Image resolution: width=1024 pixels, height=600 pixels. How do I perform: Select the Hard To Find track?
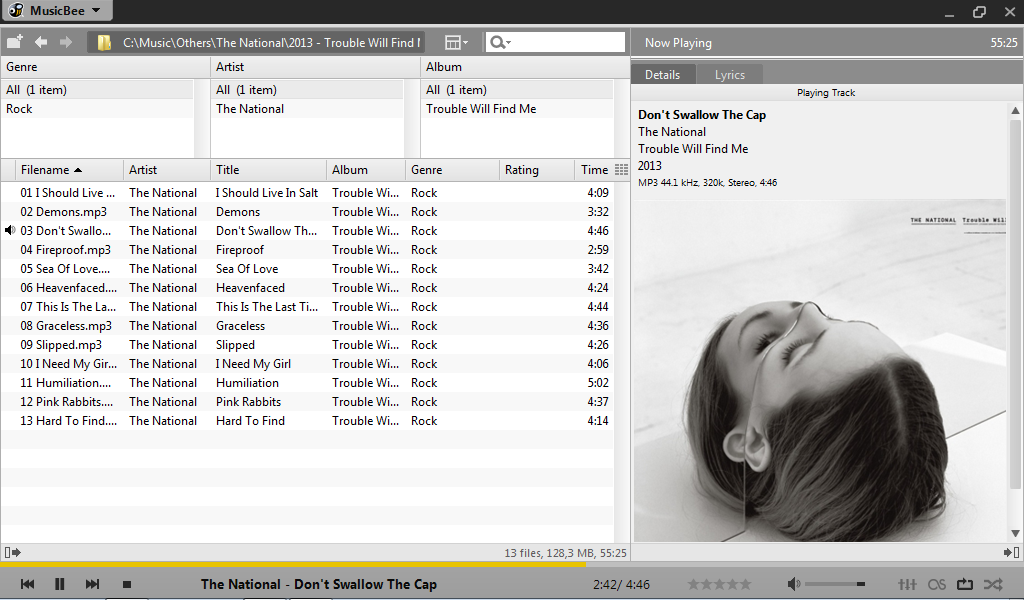307,420
